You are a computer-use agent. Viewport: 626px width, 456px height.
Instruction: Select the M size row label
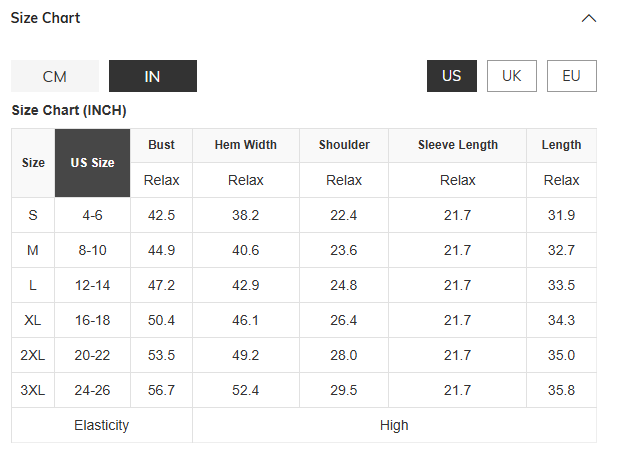[x=33, y=250]
